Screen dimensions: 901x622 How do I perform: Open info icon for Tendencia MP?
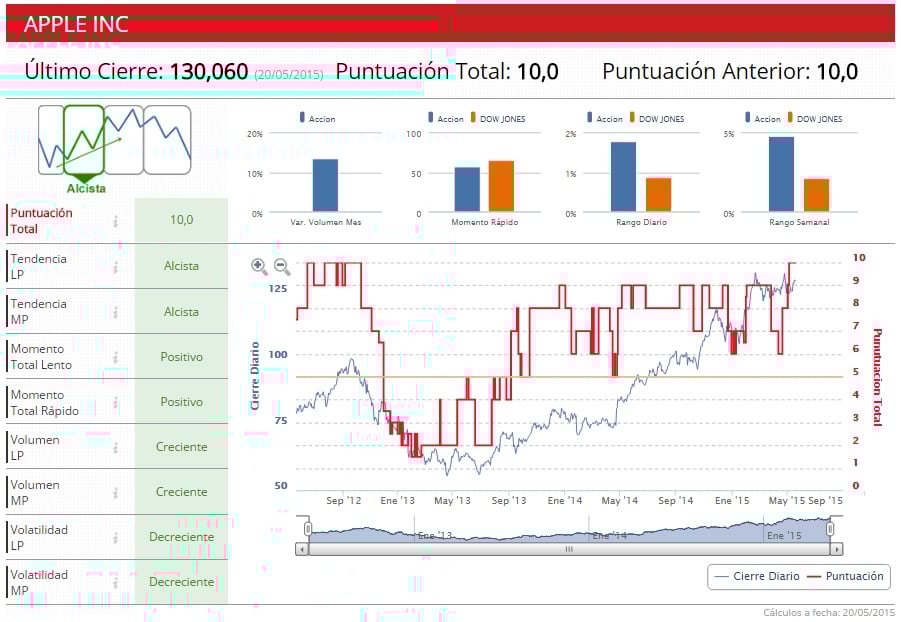coord(115,312)
